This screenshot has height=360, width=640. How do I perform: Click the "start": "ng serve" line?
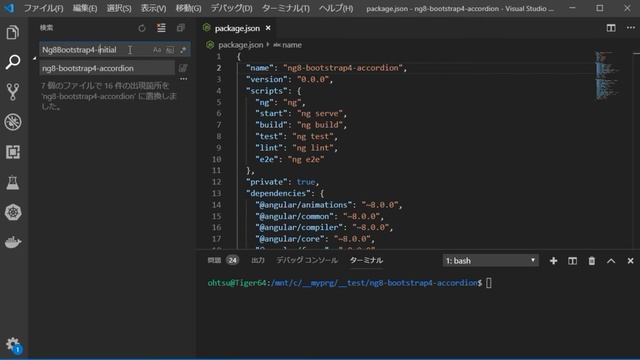[x=301, y=113]
